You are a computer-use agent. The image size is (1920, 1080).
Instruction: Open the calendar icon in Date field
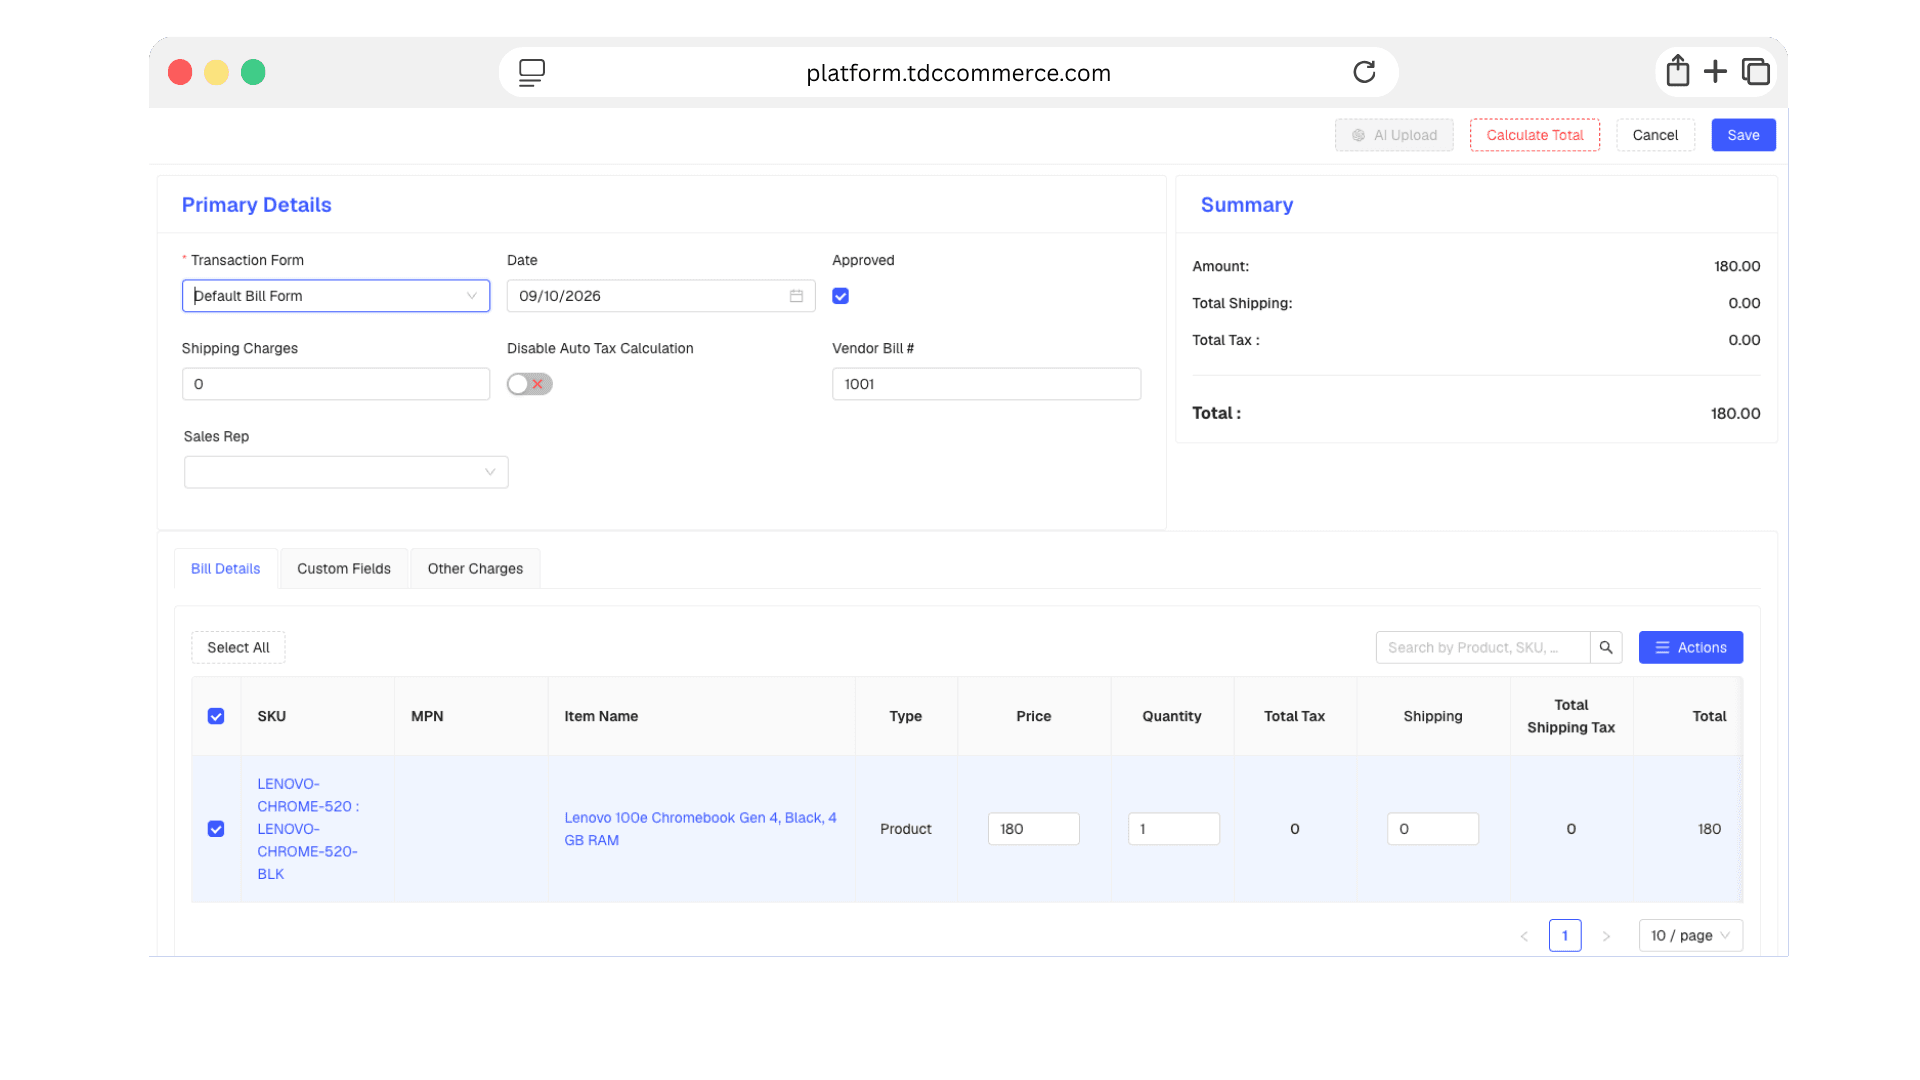coord(796,296)
